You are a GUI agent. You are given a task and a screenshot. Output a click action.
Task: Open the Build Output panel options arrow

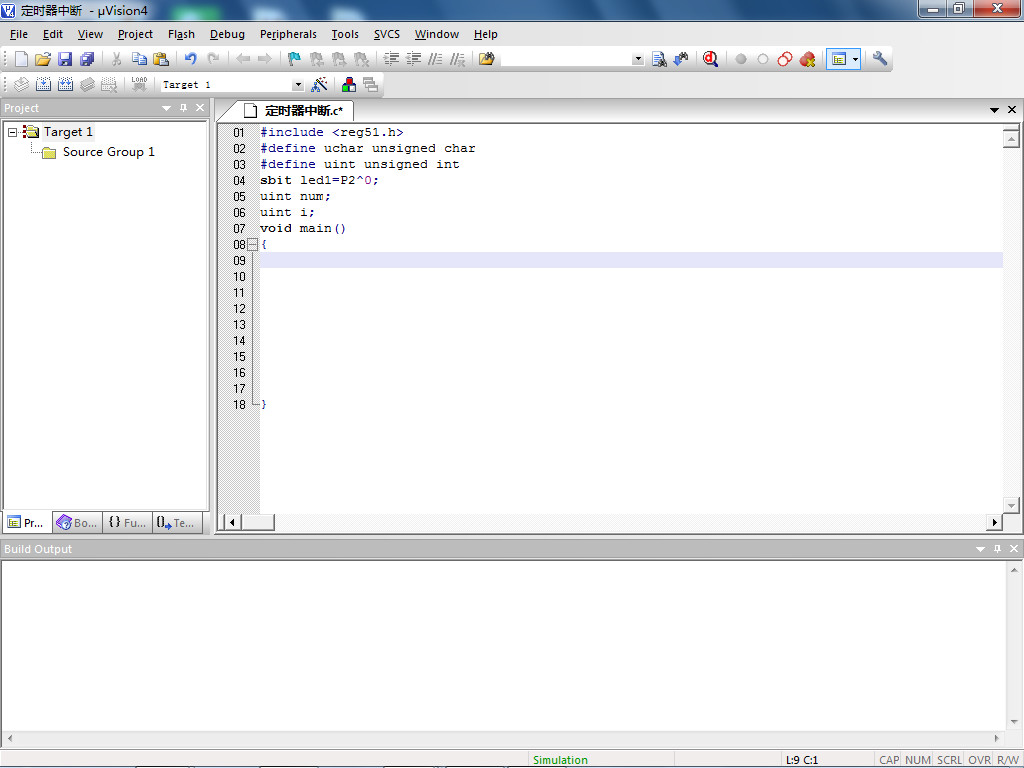980,549
